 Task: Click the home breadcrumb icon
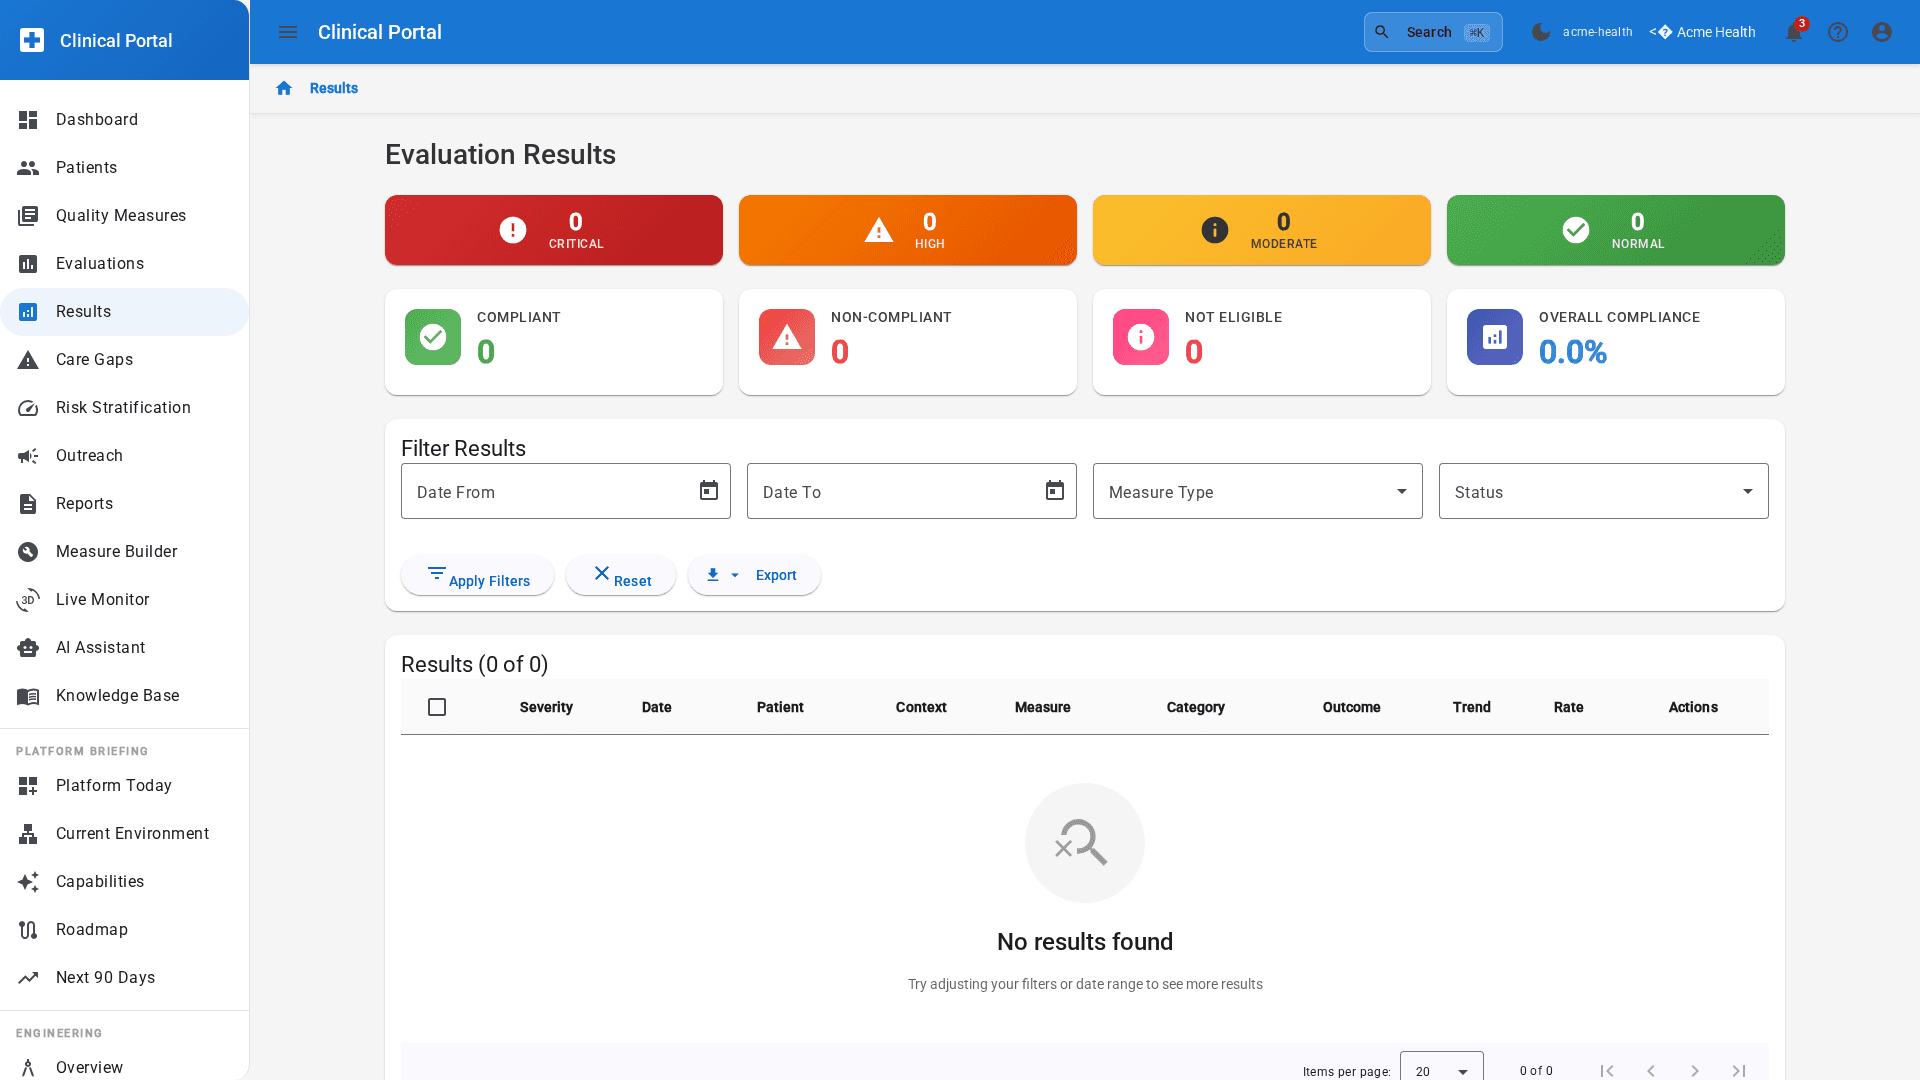pyautogui.click(x=284, y=88)
